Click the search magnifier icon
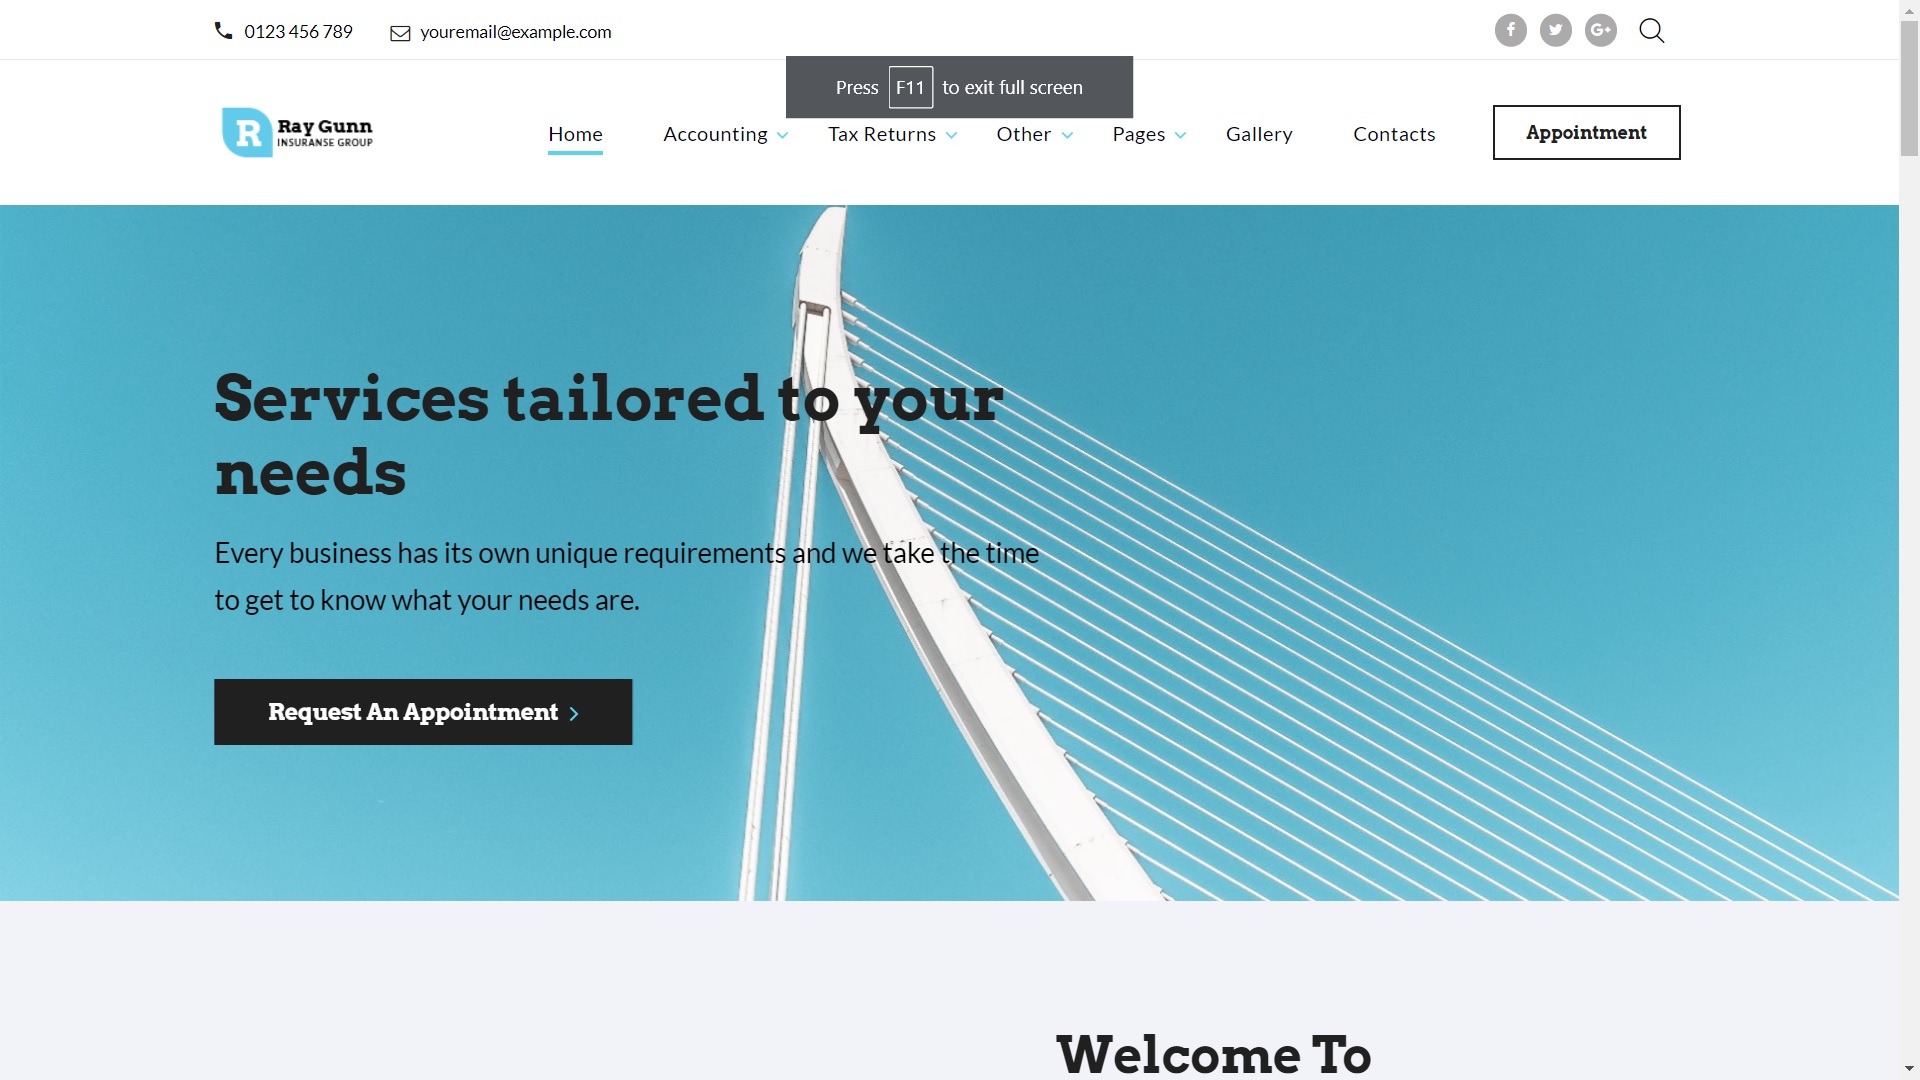The width and height of the screenshot is (1920, 1080). (1652, 29)
